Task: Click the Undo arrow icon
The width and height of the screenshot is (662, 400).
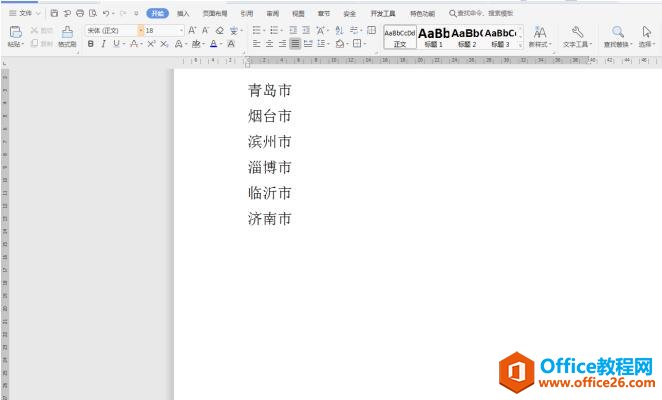Action: 105,14
